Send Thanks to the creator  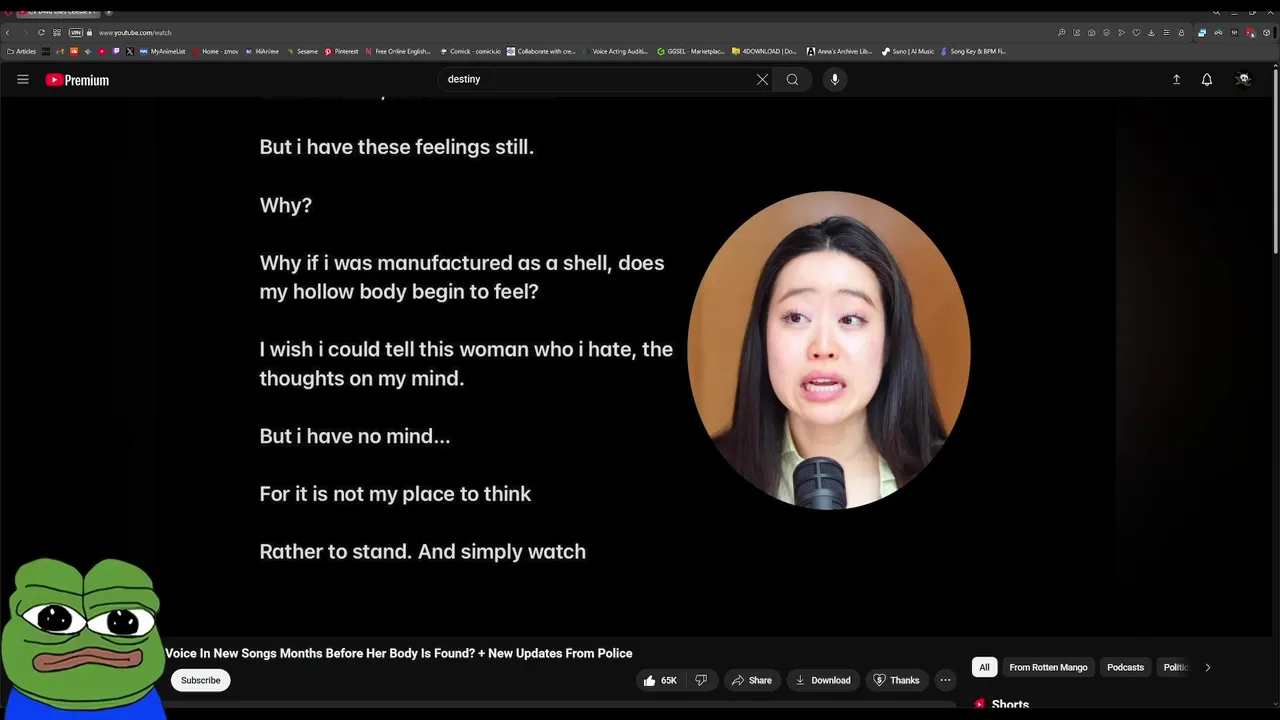pyautogui.click(x=896, y=680)
